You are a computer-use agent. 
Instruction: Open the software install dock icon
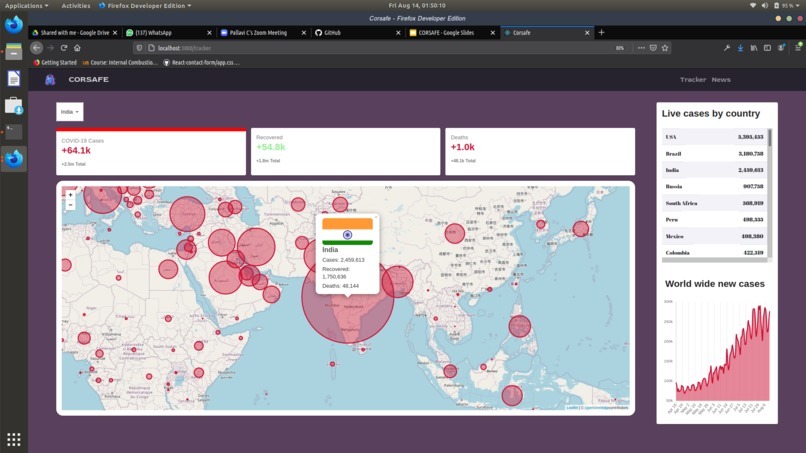14,105
